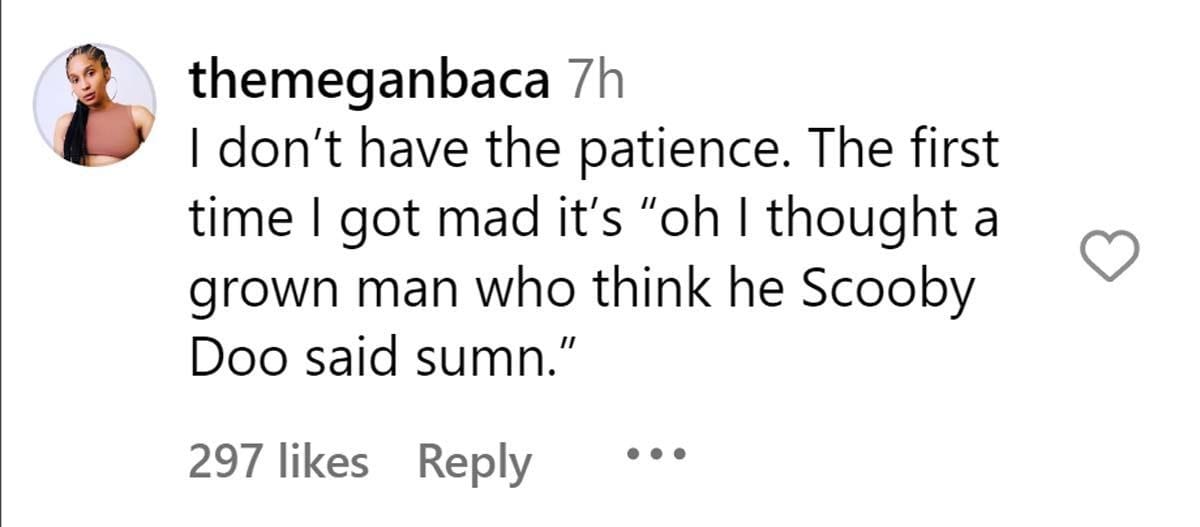Click the word "thought" in the comment

click(x=868, y=220)
